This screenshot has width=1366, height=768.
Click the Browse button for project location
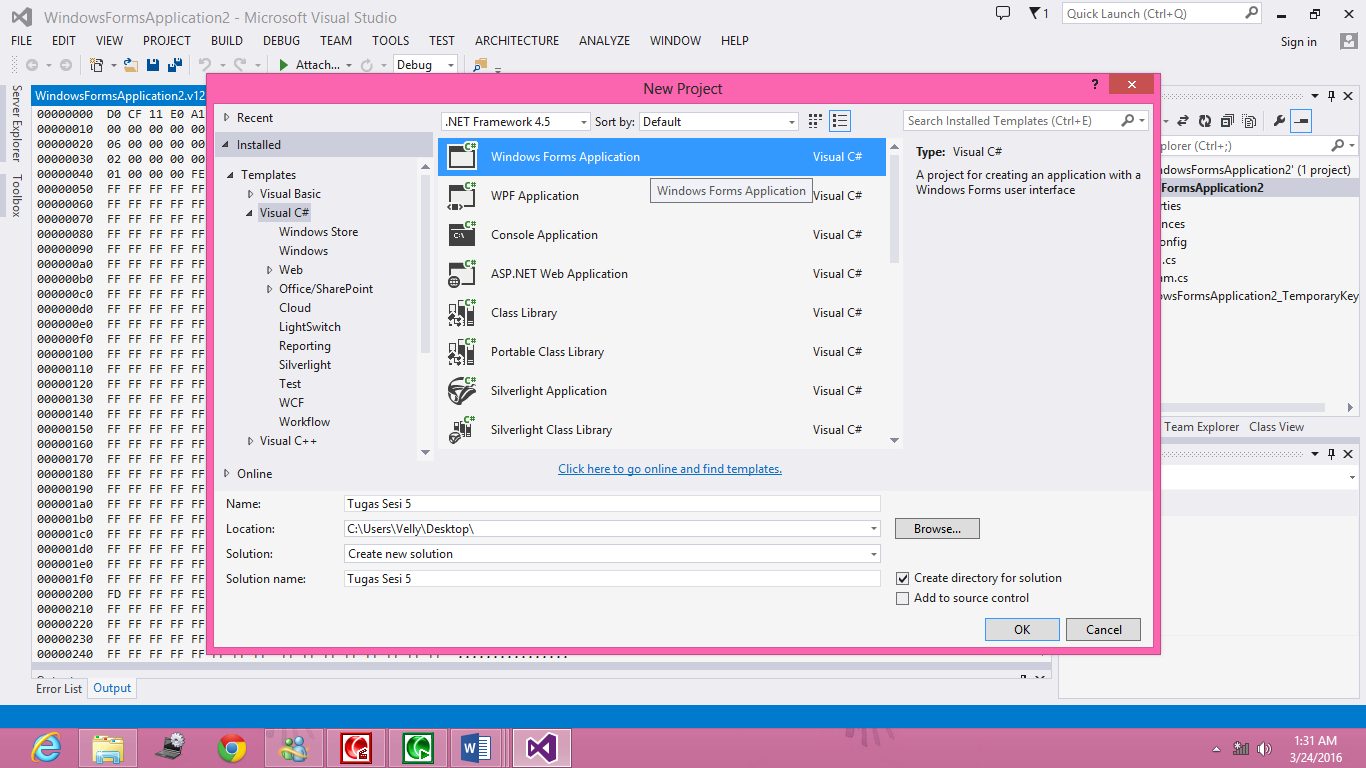coord(936,528)
